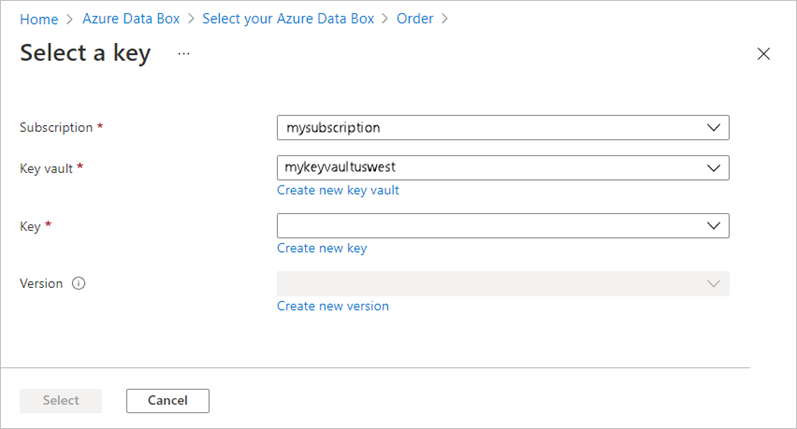Click Create new key vault link
The image size is (797, 429).
tap(338, 190)
